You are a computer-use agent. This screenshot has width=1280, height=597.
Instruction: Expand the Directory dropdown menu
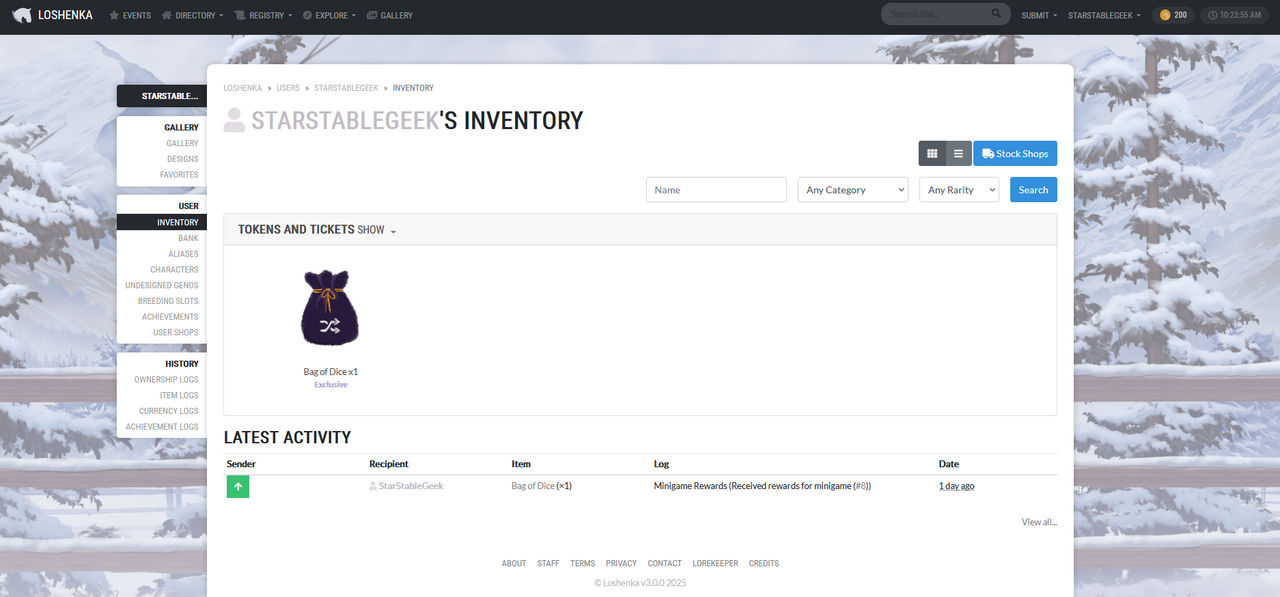192,15
